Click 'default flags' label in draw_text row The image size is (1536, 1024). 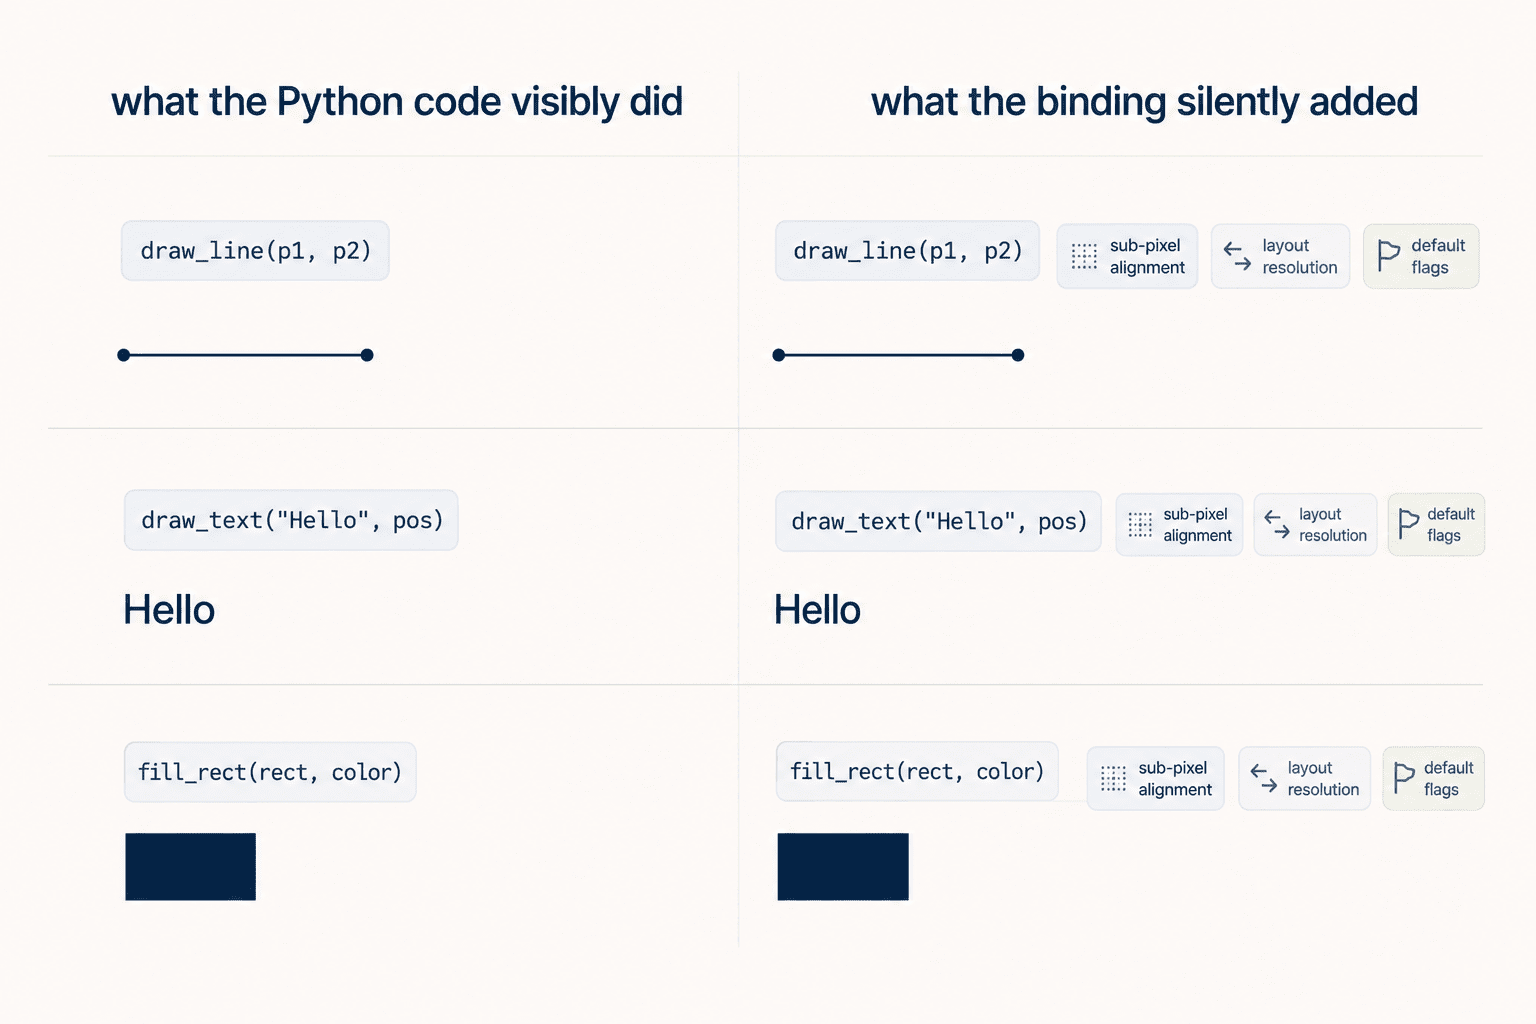point(1451,525)
